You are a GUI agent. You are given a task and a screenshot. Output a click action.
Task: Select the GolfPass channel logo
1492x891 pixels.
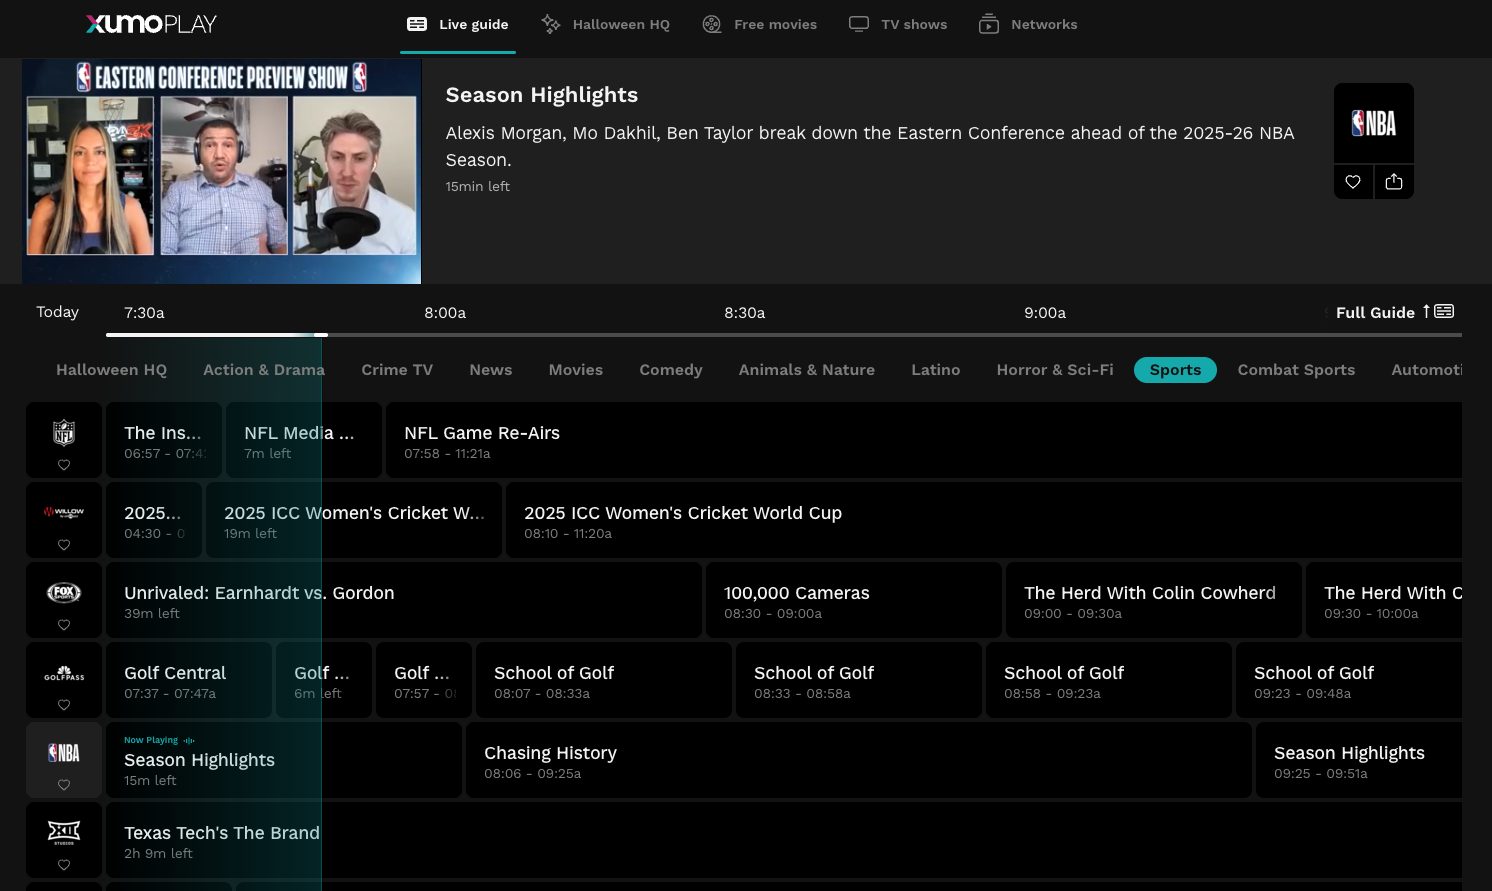pos(64,673)
